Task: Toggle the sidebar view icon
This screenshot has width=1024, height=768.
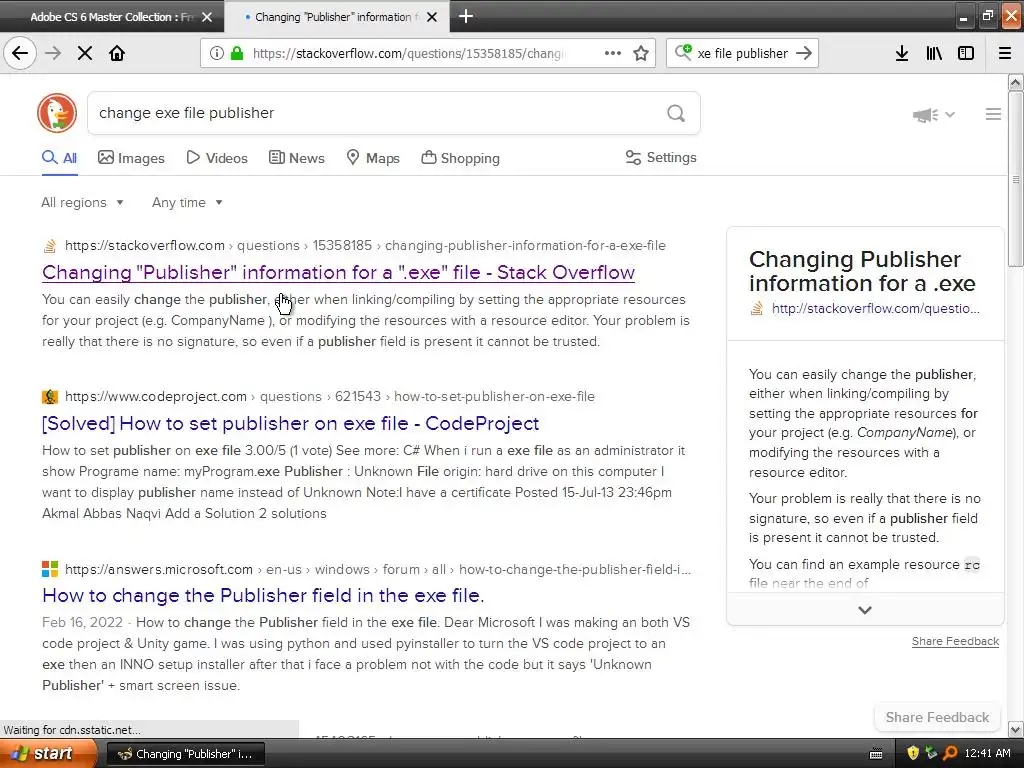Action: (x=966, y=53)
